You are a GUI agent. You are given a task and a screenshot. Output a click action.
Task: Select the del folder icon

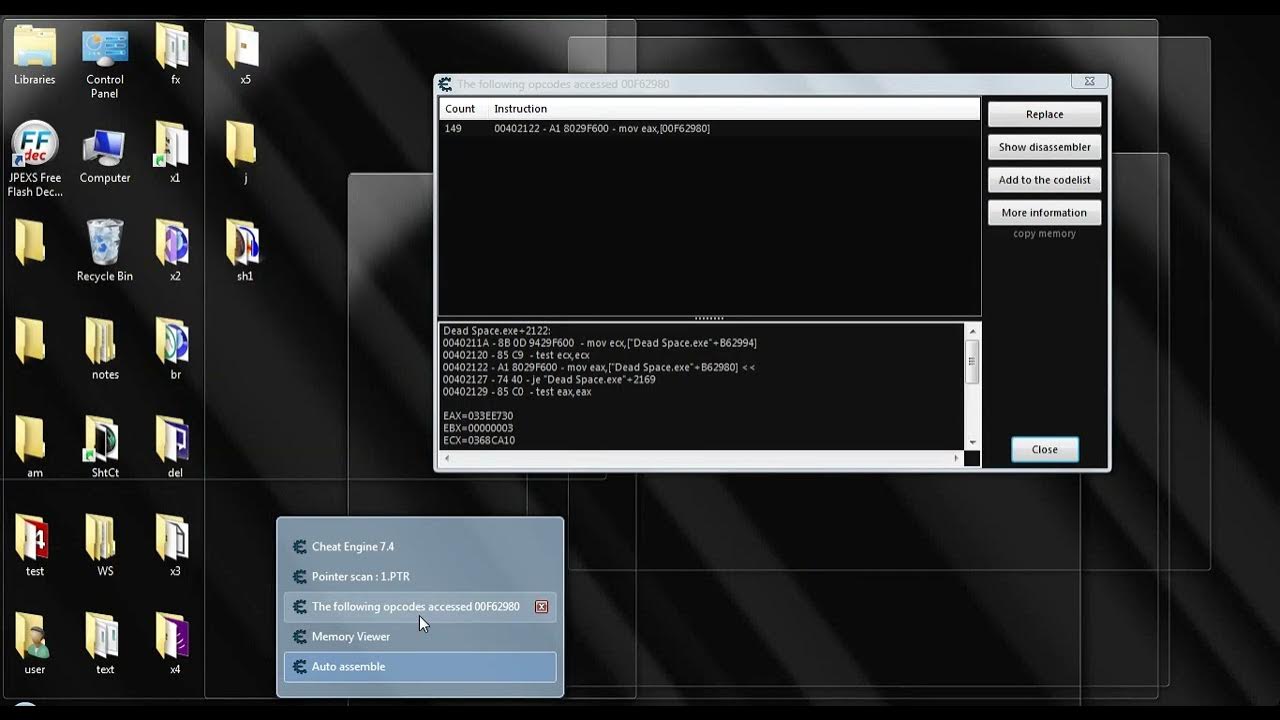[x=175, y=448]
